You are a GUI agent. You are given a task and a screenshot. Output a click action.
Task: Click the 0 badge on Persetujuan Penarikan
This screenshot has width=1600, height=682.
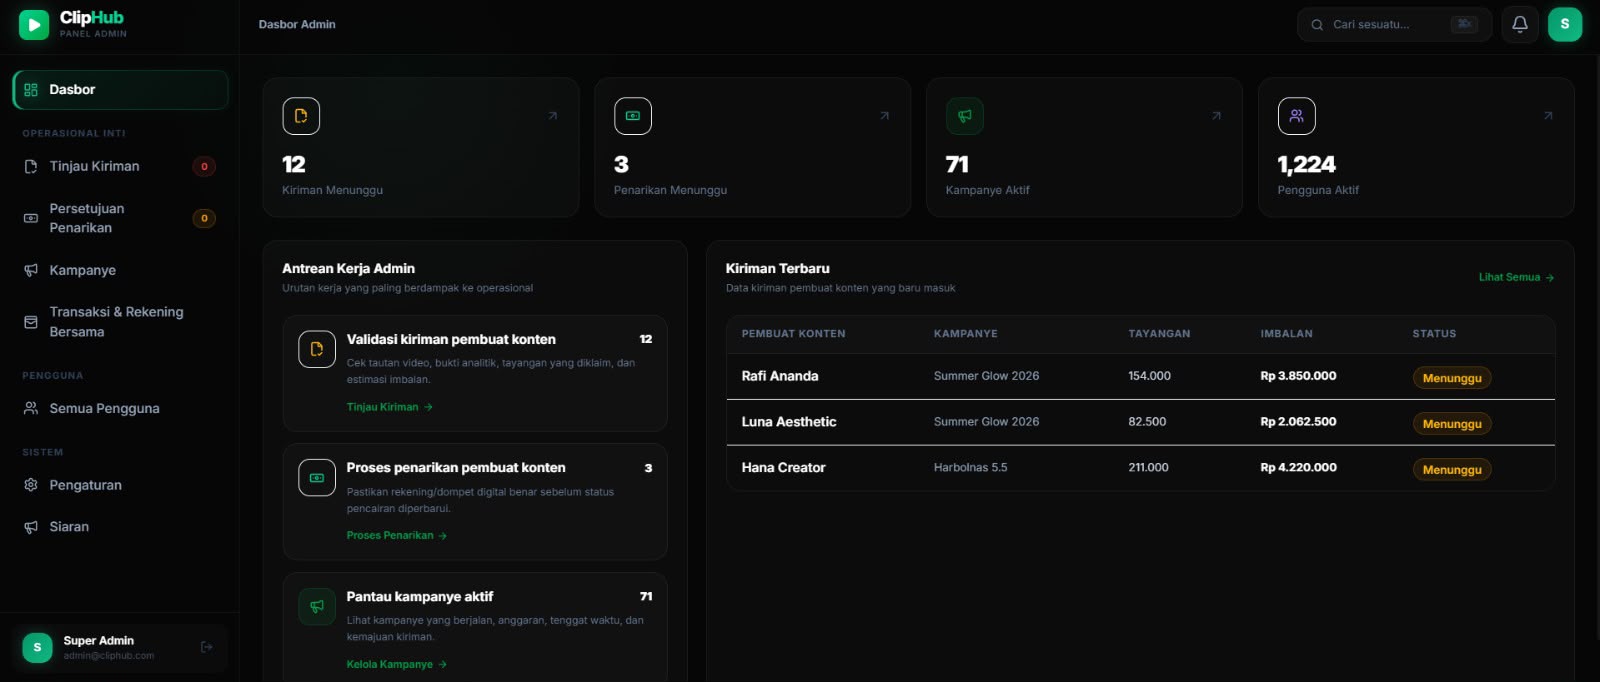204,218
